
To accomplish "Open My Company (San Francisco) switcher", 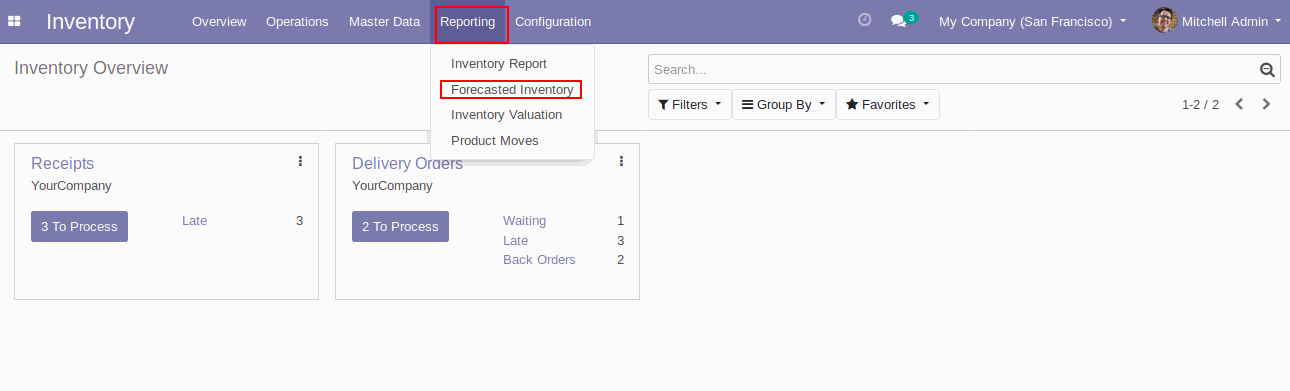I will point(1032,21).
